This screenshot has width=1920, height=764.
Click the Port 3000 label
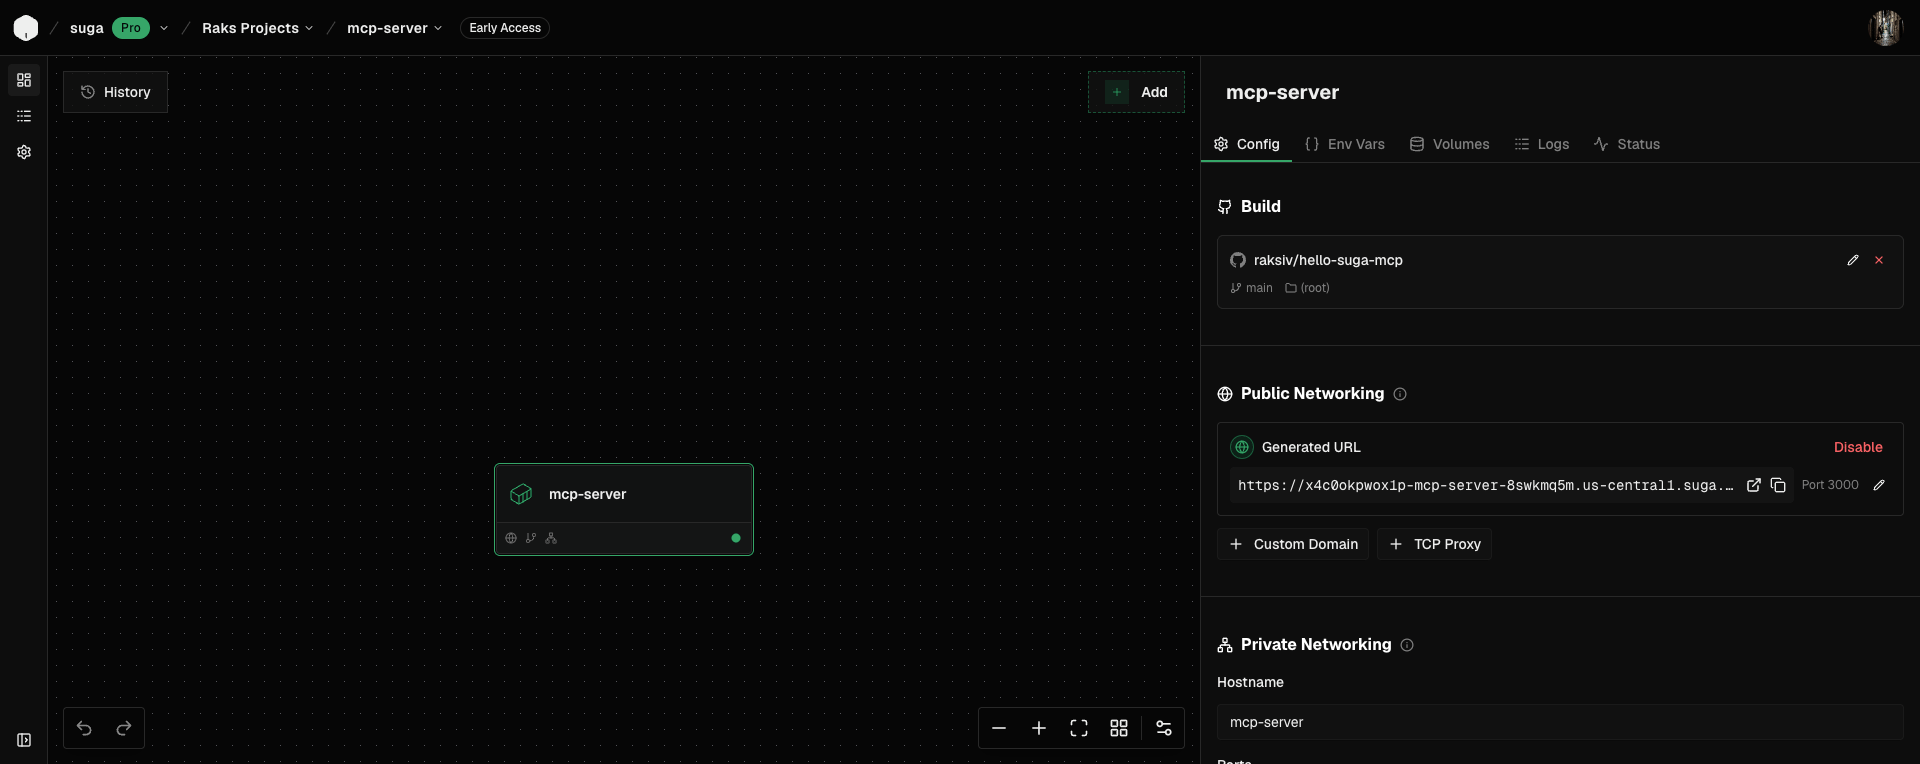click(1830, 485)
